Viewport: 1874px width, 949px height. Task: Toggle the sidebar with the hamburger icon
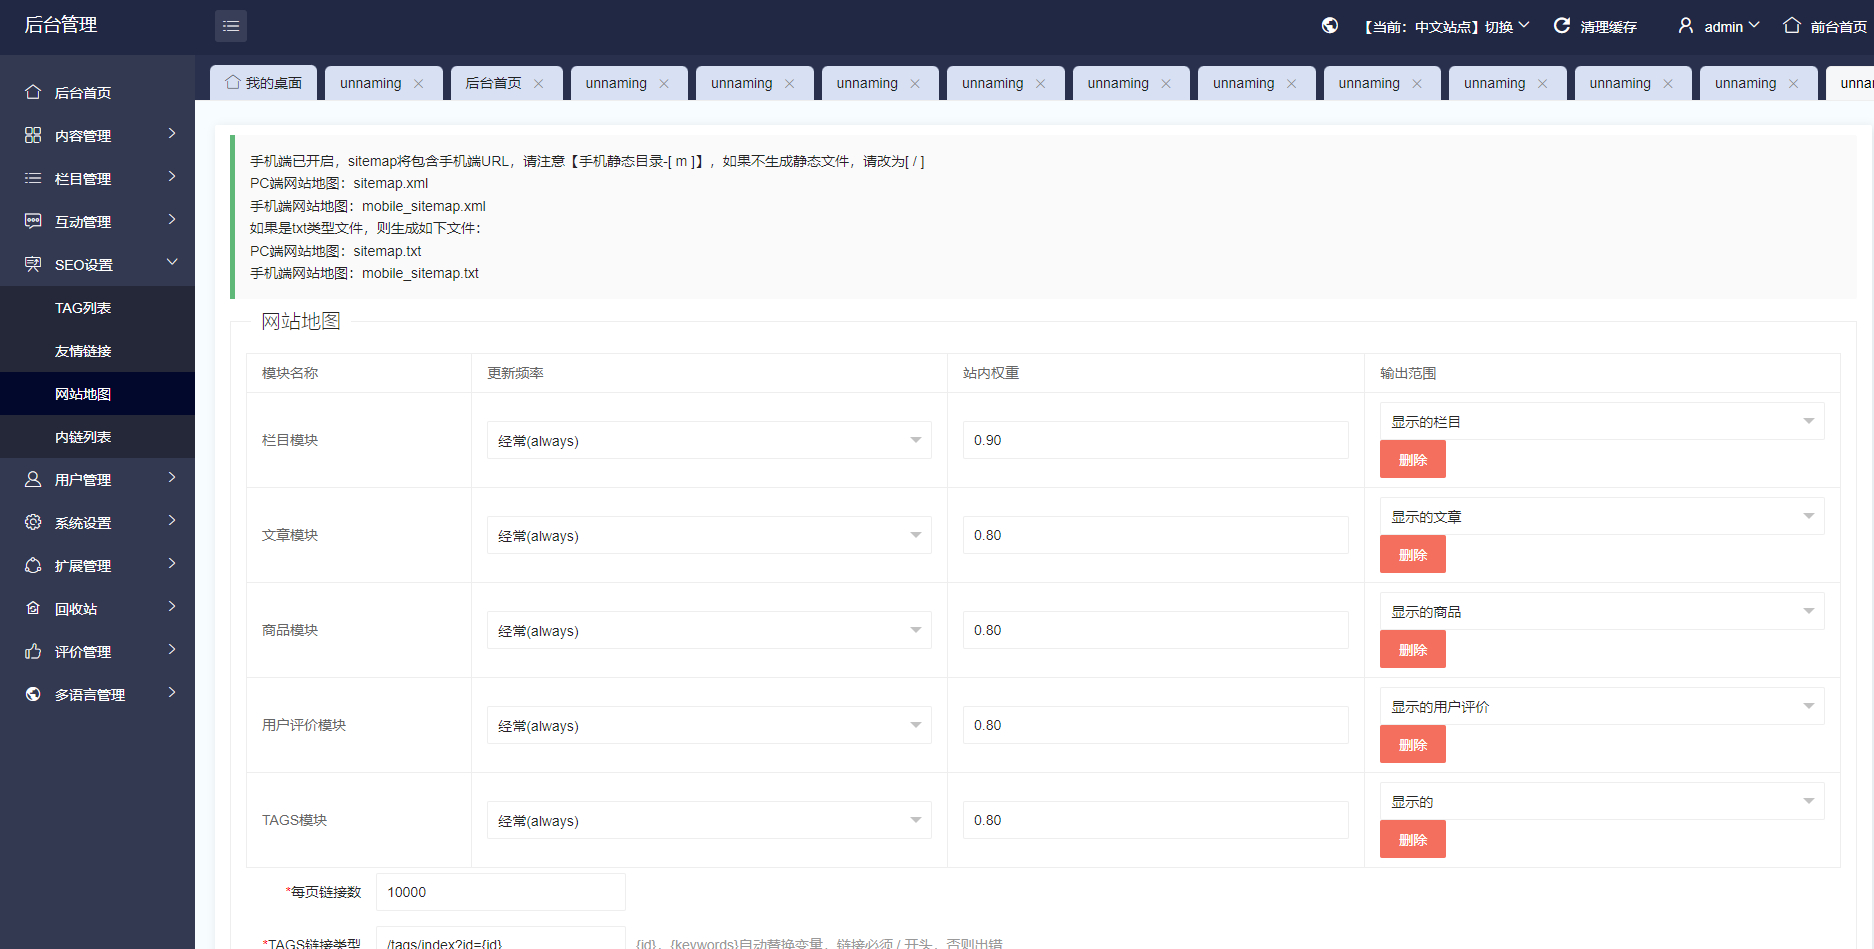coord(231,26)
